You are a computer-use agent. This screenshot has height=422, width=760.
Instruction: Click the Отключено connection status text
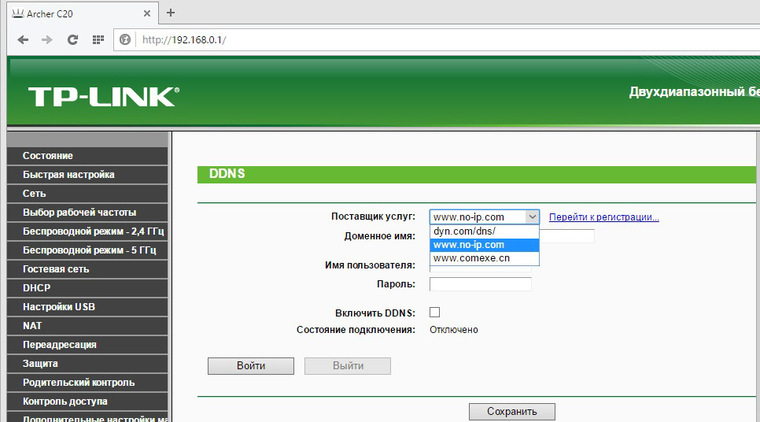[454, 330]
